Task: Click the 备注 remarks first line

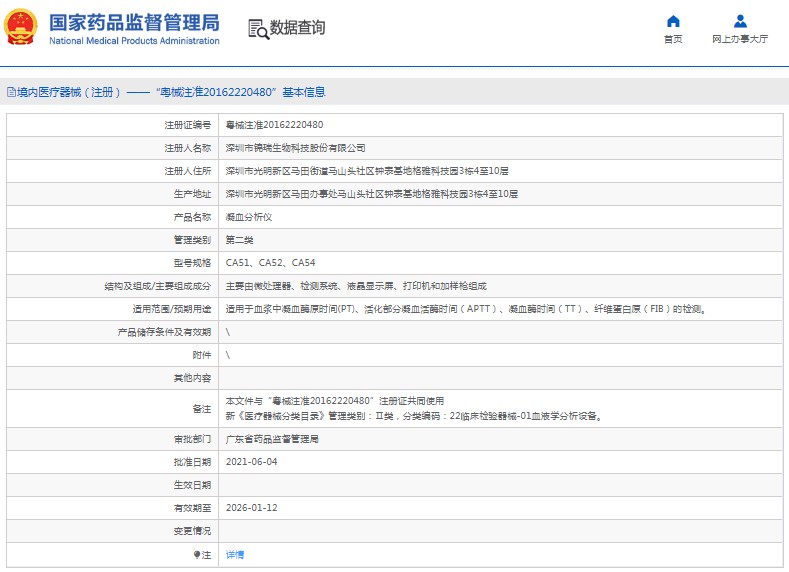Action: pyautogui.click(x=335, y=401)
